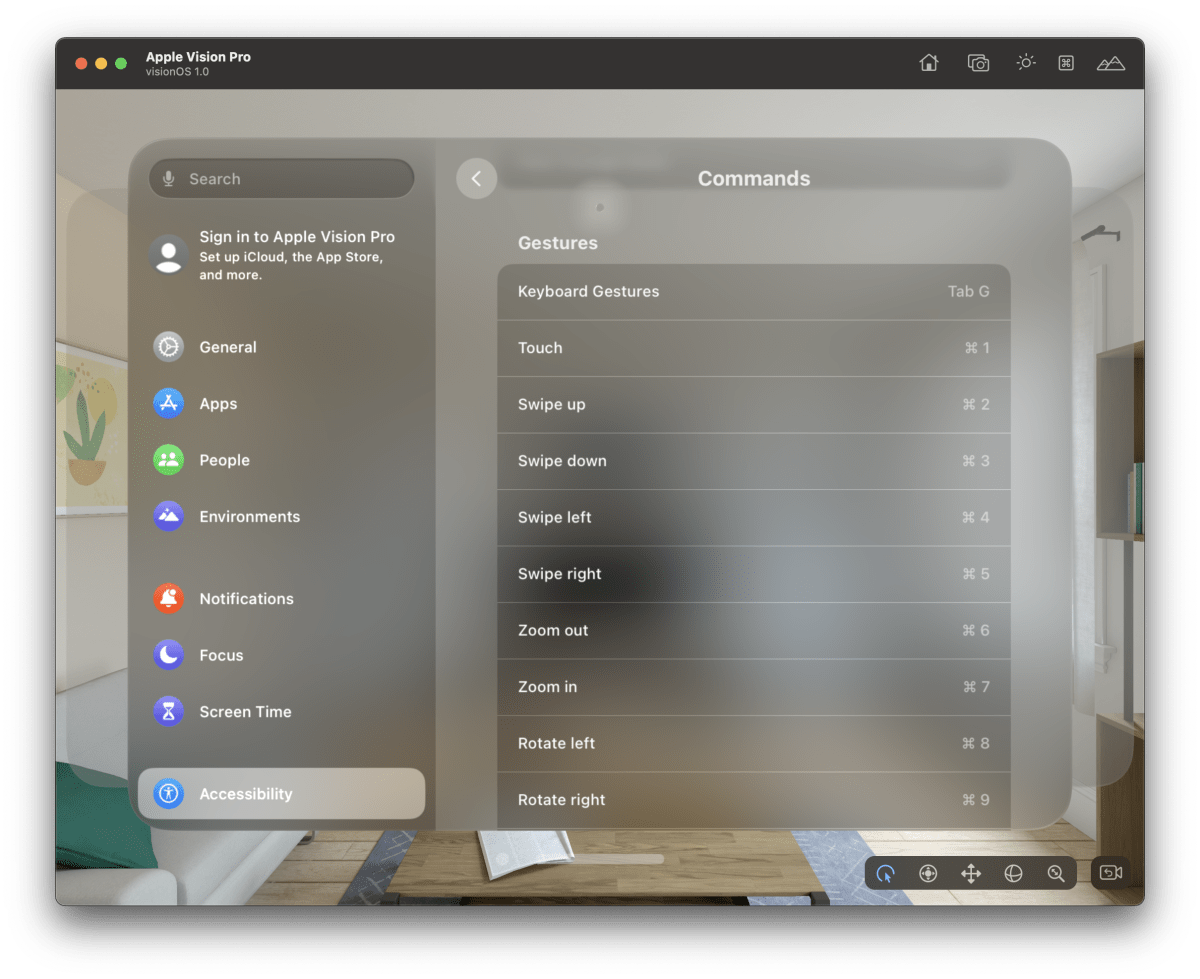The width and height of the screenshot is (1200, 979).
Task: Select the Swipe left command row
Action: click(x=754, y=518)
